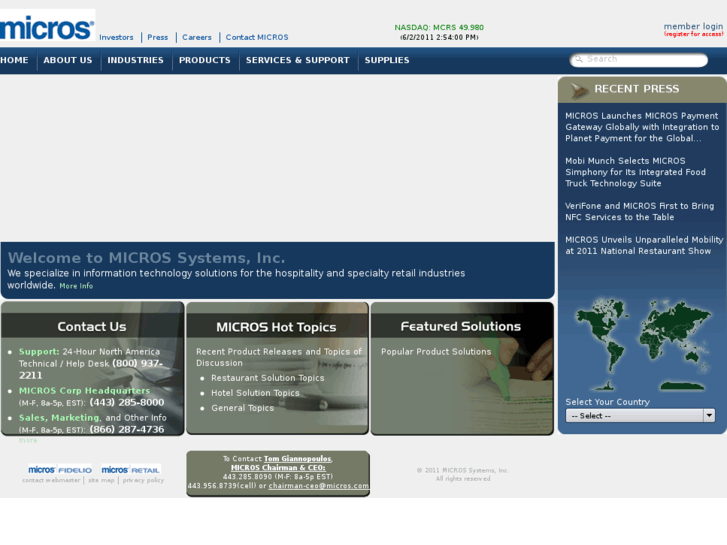Screen dimensions: 727x545
Task: Click the Investors link
Action: pos(116,37)
